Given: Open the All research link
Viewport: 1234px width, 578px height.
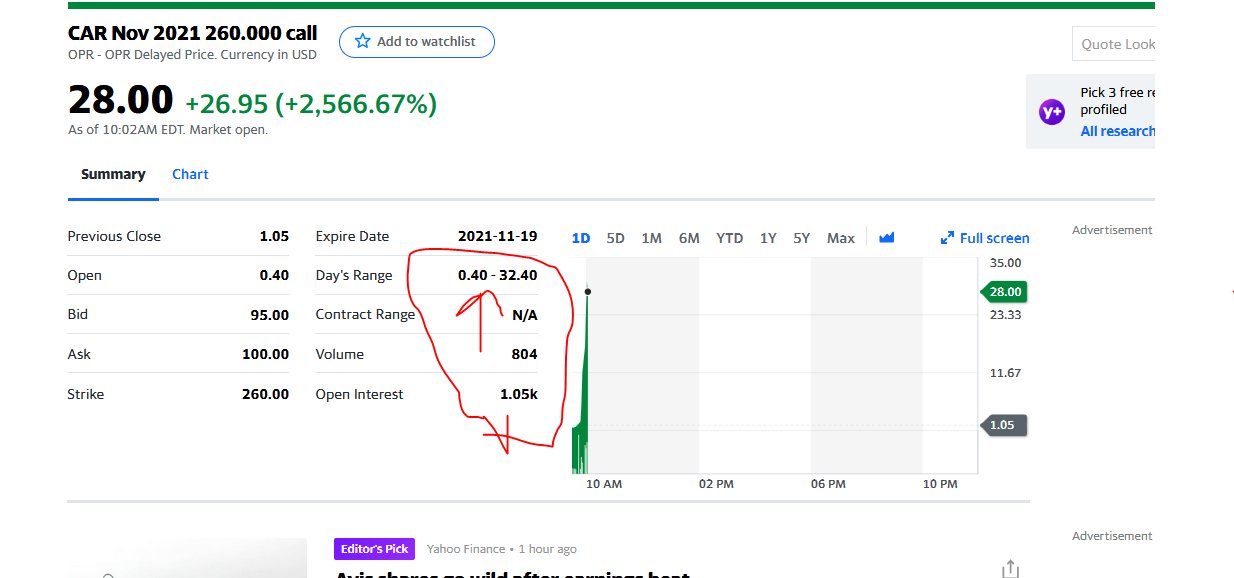Looking at the screenshot, I should coord(1117,131).
